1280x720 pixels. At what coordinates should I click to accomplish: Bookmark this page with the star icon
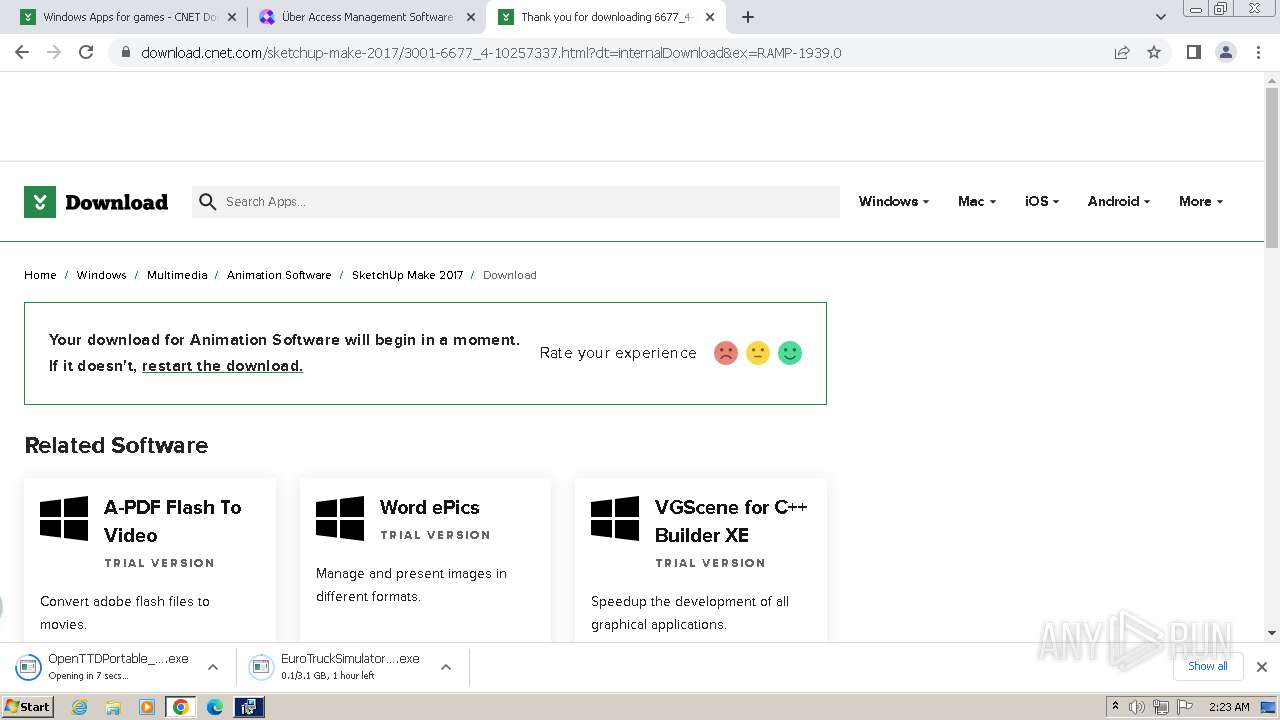pyautogui.click(x=1154, y=52)
